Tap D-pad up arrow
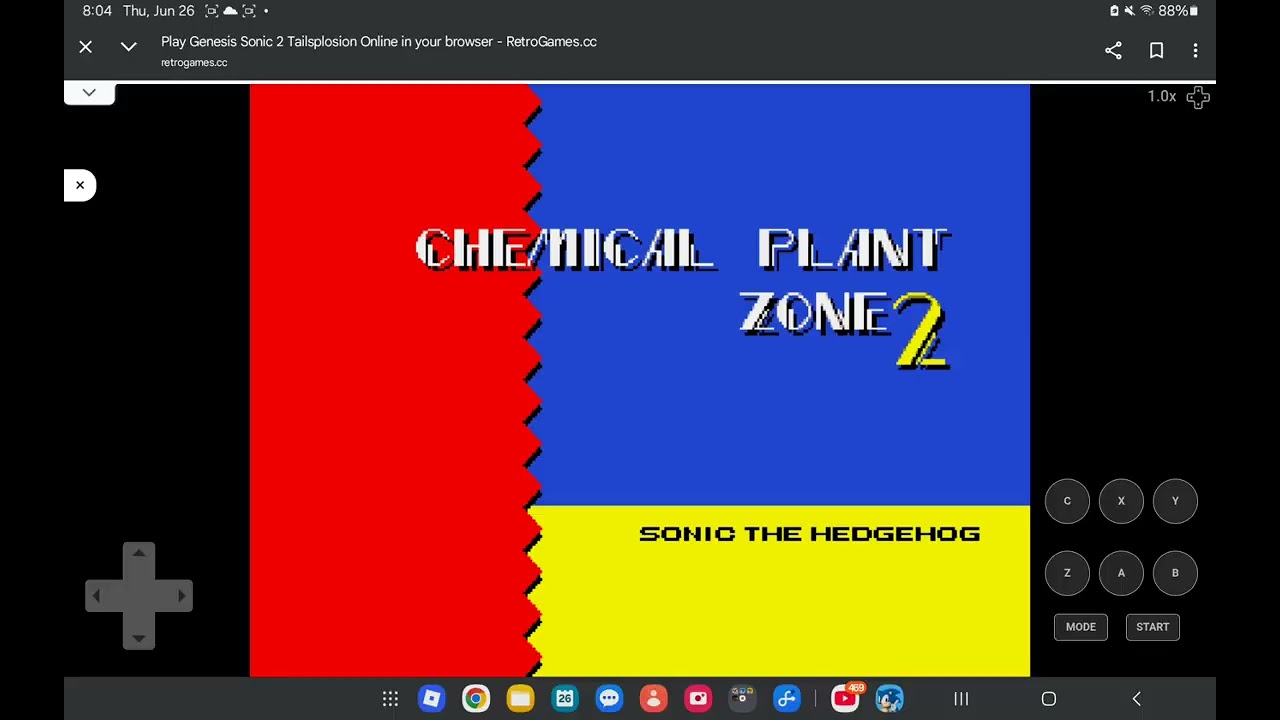Image resolution: width=1280 pixels, height=720 pixels. pos(139,555)
